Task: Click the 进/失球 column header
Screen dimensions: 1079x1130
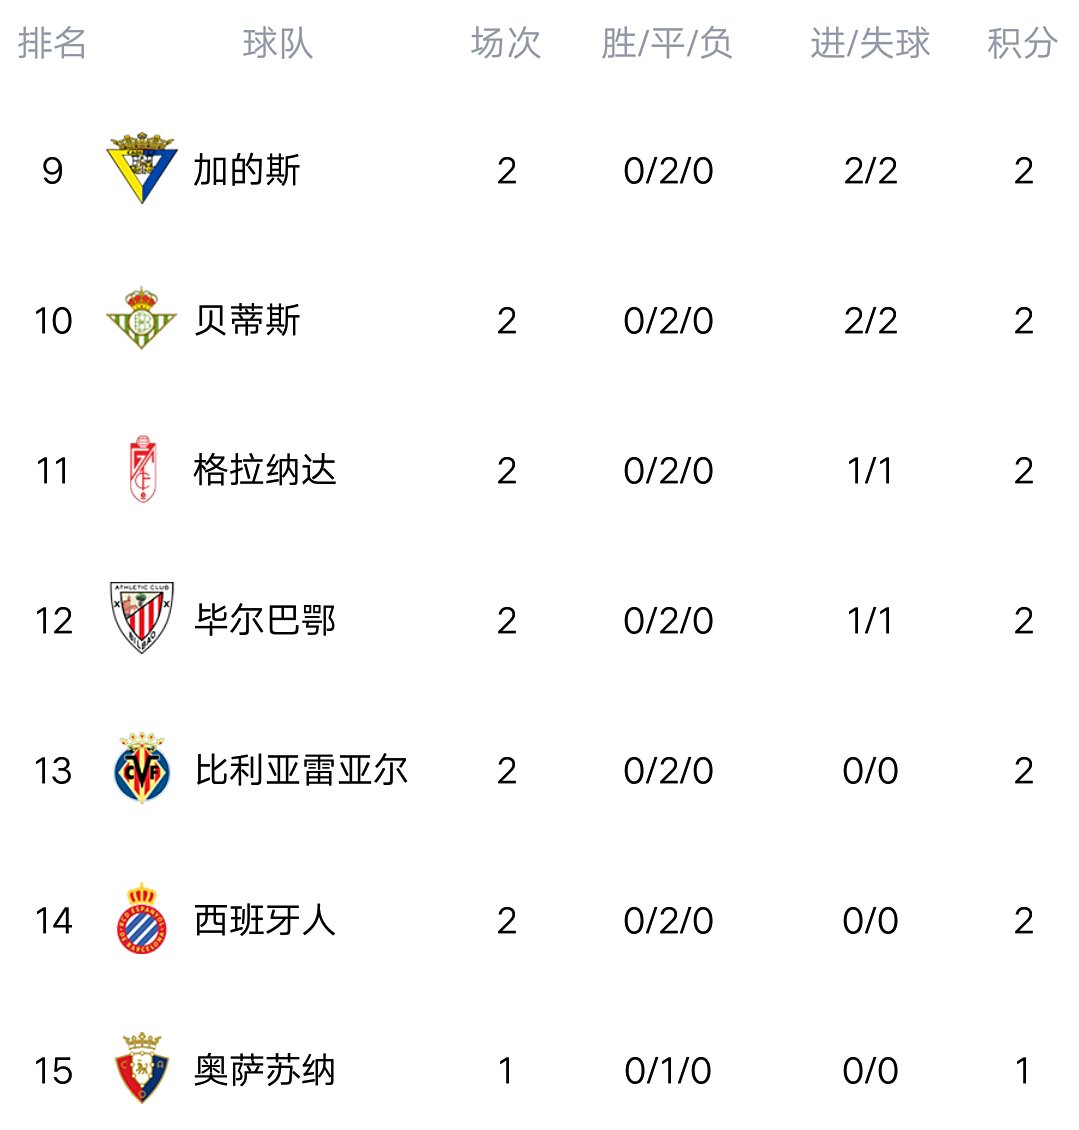Action: point(870,43)
